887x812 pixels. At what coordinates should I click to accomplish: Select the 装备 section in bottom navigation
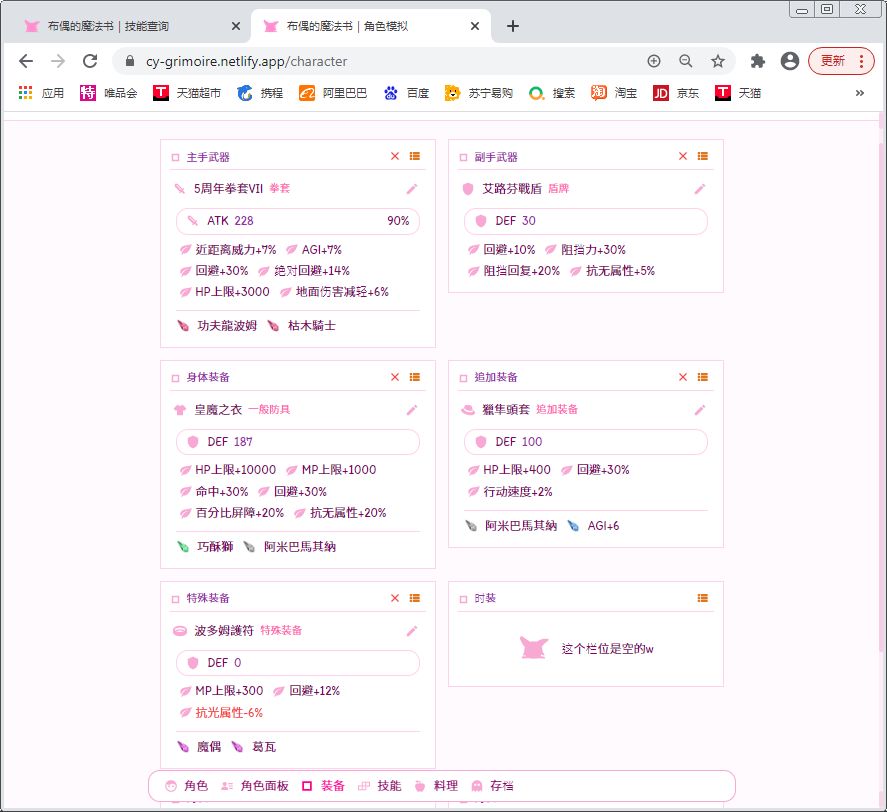point(324,786)
